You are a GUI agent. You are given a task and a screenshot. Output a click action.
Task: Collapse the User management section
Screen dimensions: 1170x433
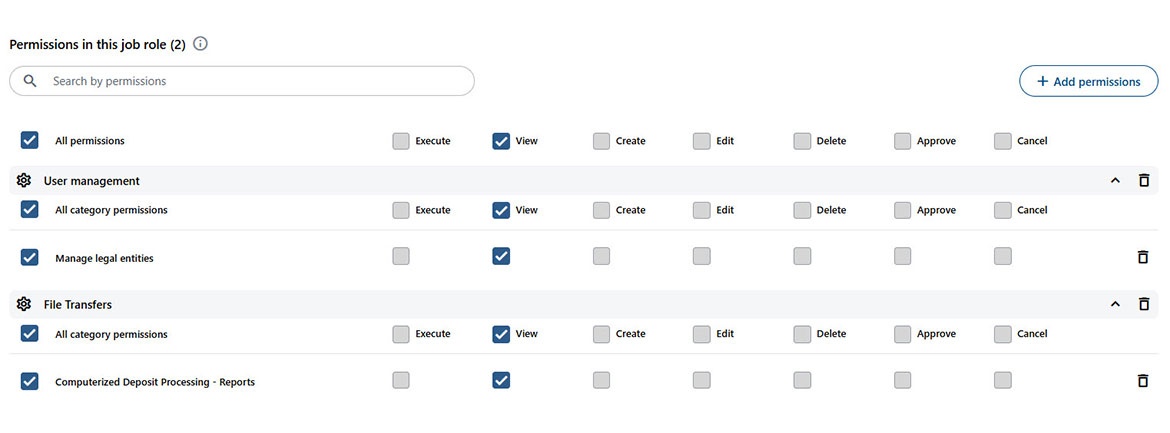pyautogui.click(x=1115, y=181)
